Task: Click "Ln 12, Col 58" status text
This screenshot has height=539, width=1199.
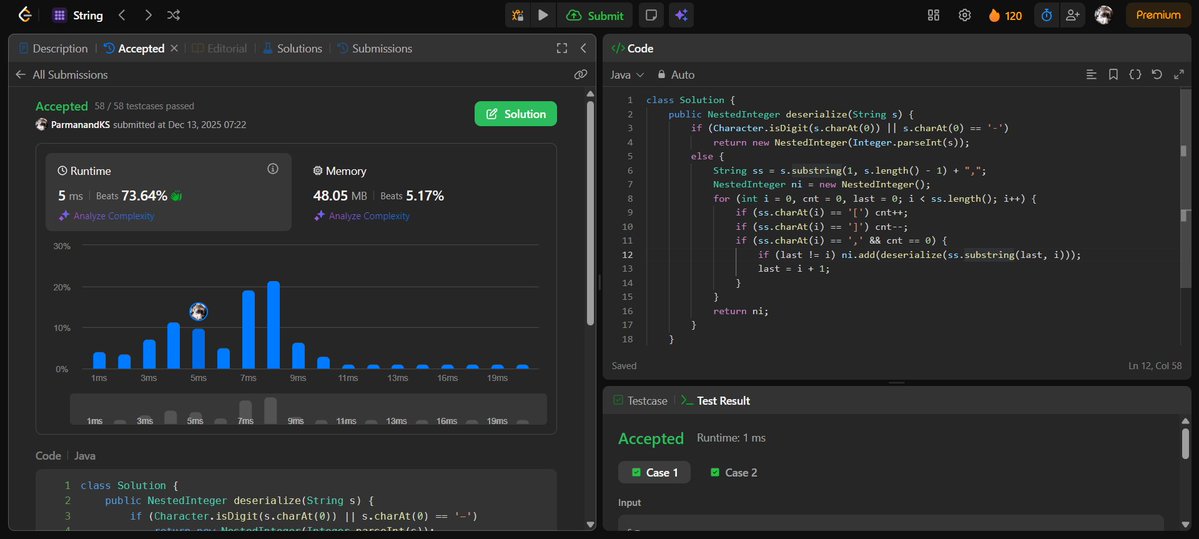Action: click(1155, 365)
